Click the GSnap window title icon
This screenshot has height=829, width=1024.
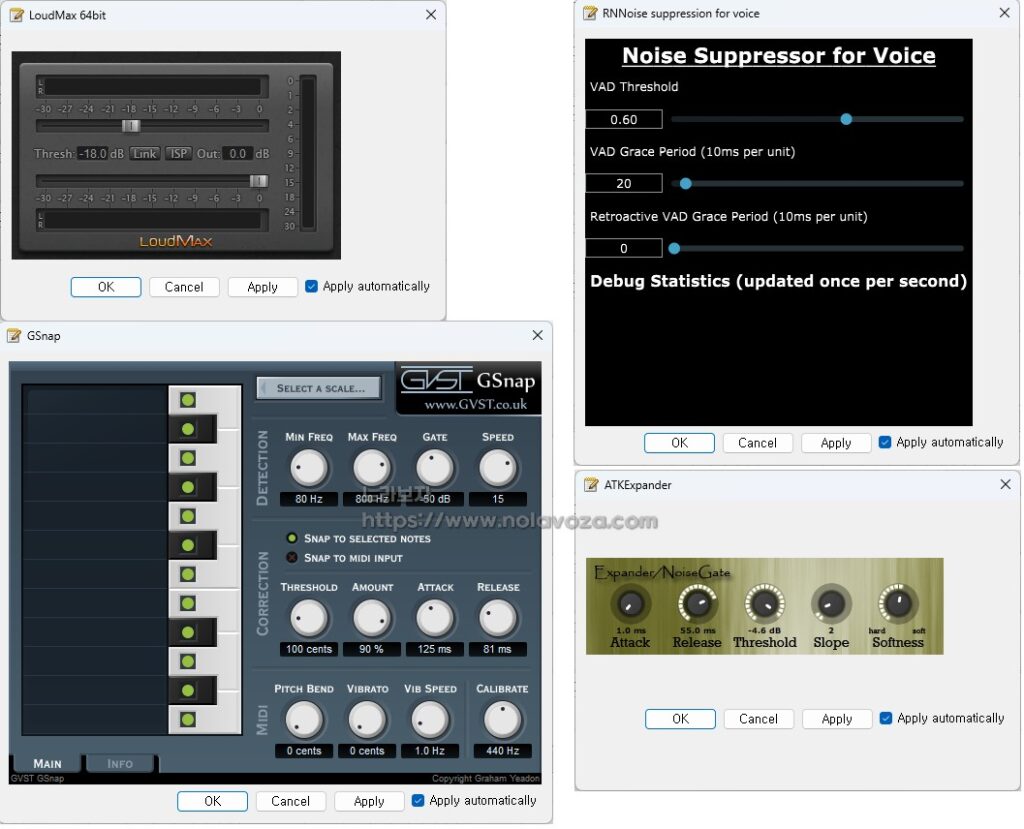(x=14, y=336)
